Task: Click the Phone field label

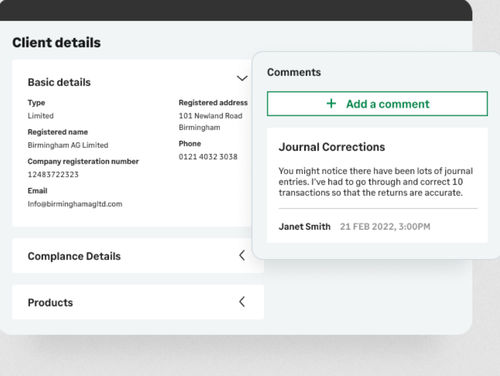Action: 190,144
